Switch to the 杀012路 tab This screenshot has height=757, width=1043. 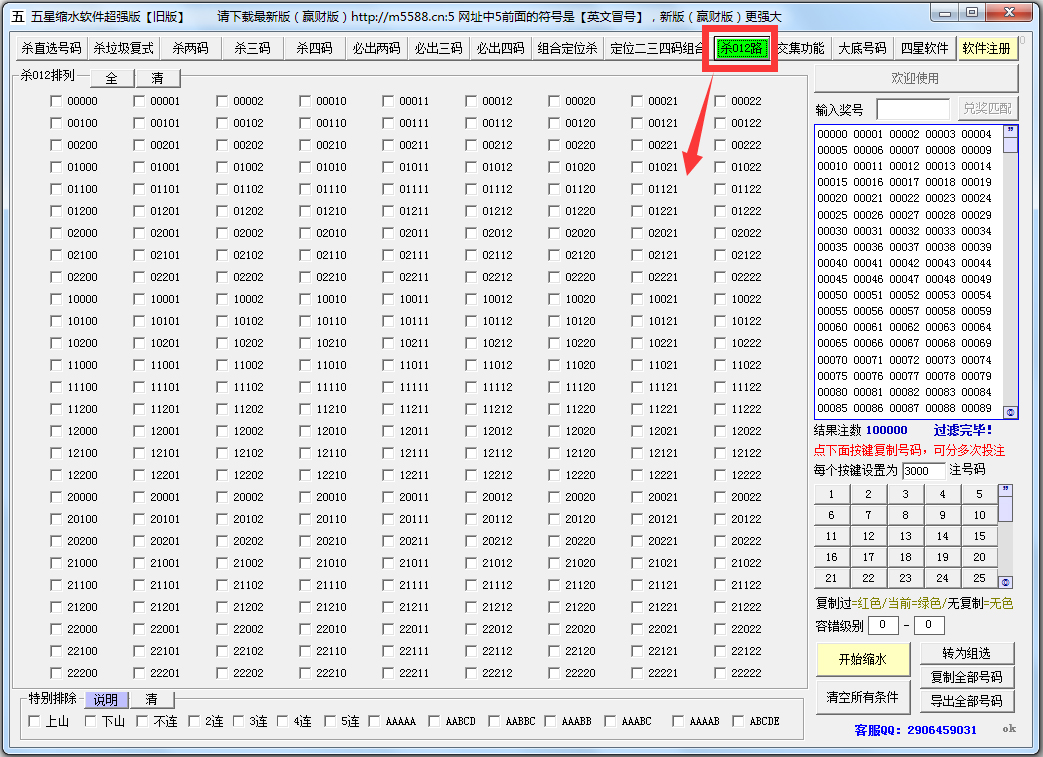point(741,48)
